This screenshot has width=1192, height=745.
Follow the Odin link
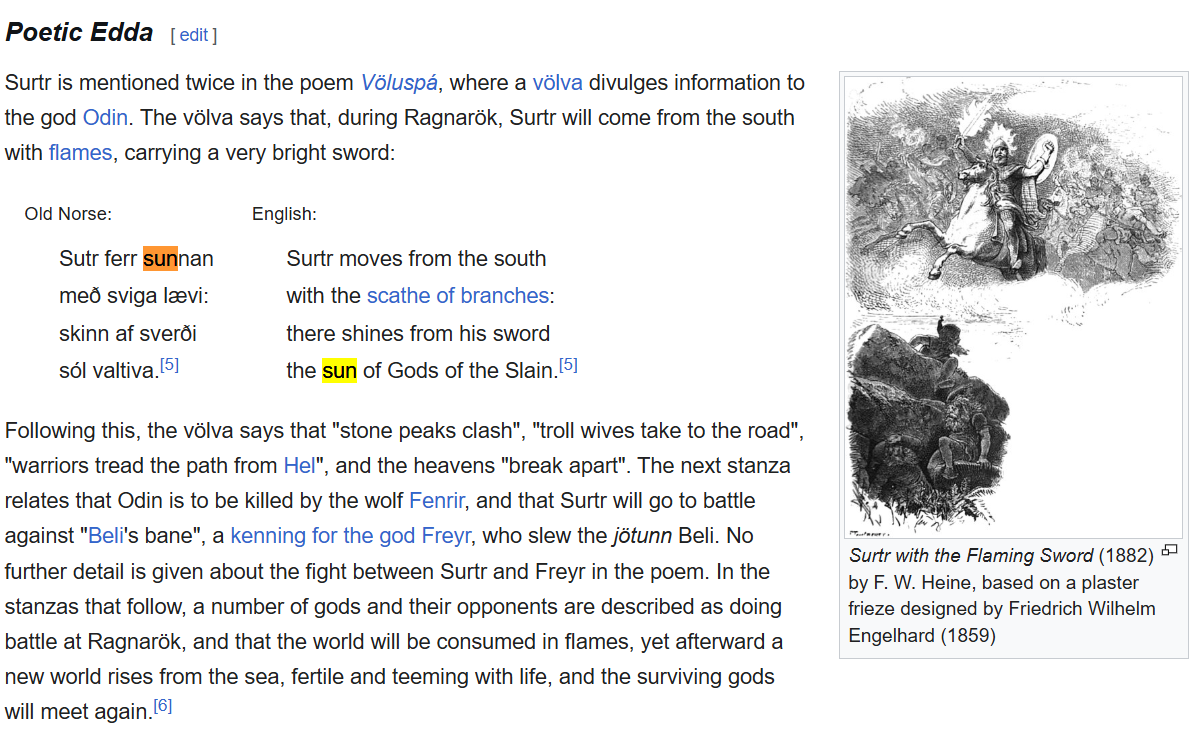105,117
